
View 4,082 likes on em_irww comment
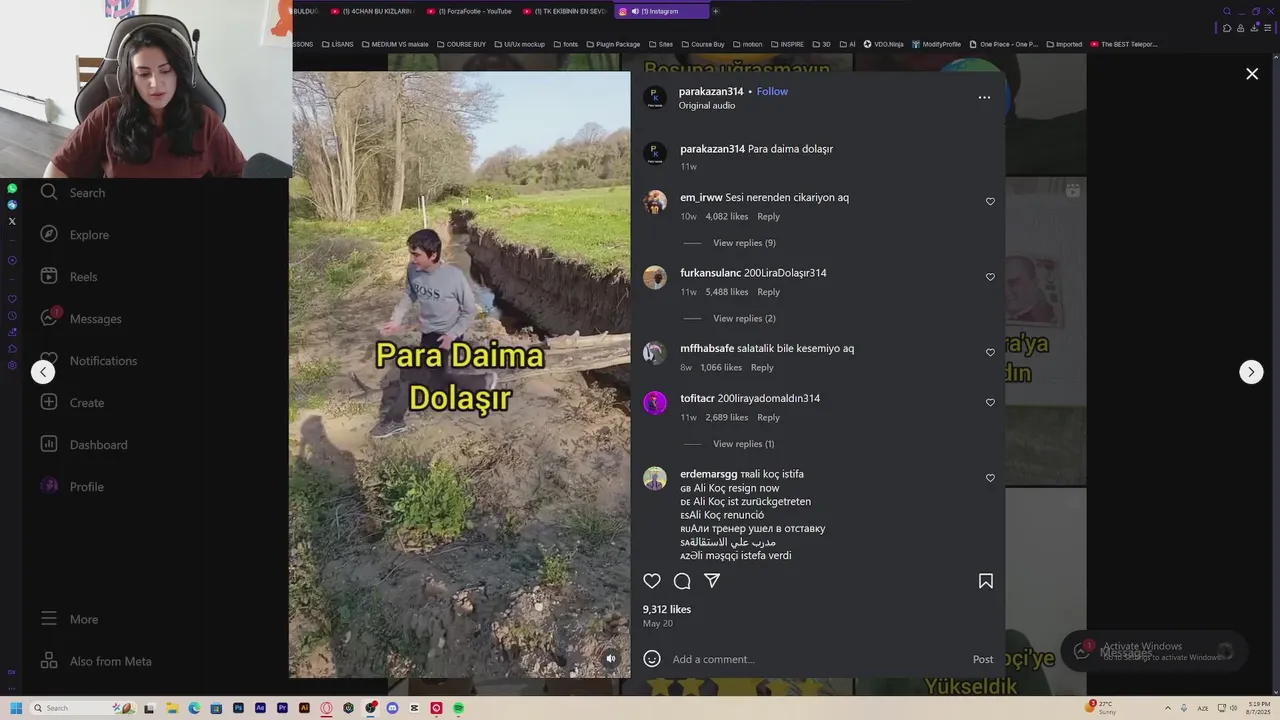(x=726, y=216)
